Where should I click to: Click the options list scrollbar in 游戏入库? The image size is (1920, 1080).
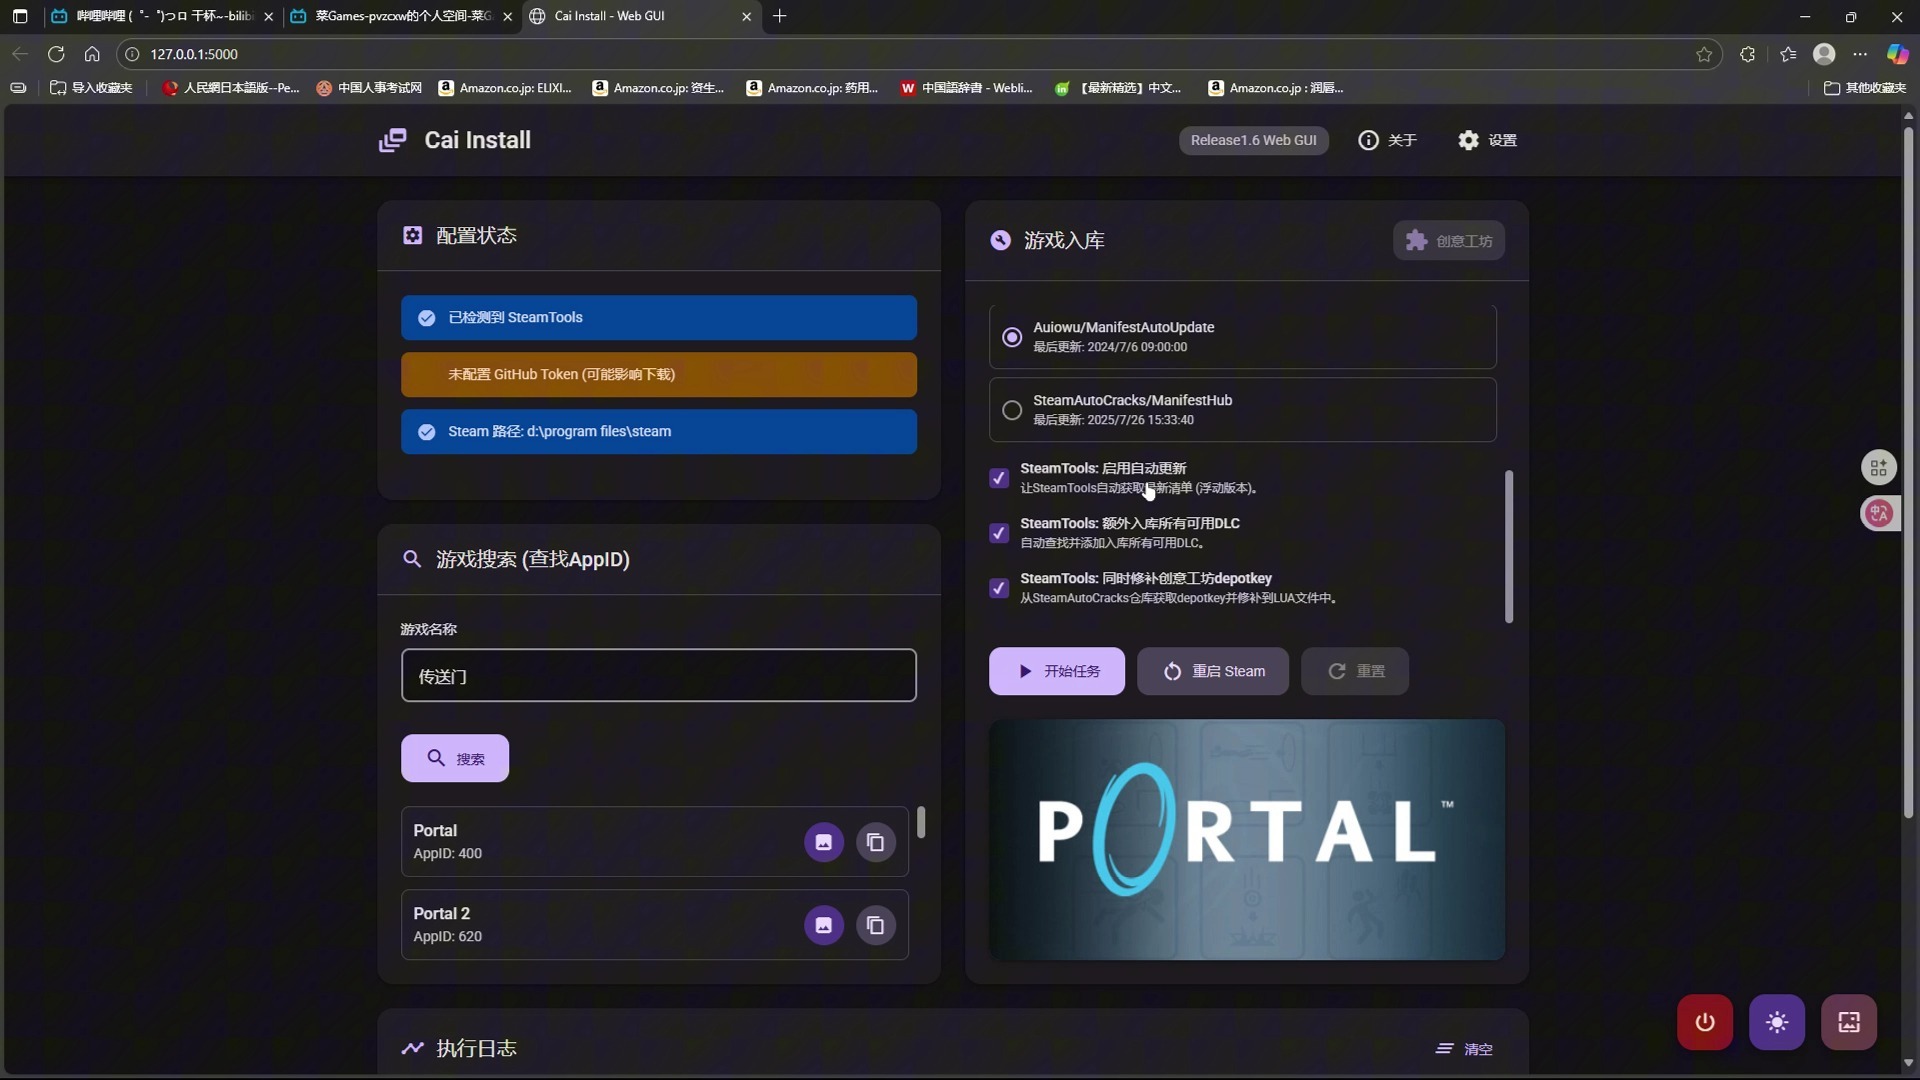1509,546
